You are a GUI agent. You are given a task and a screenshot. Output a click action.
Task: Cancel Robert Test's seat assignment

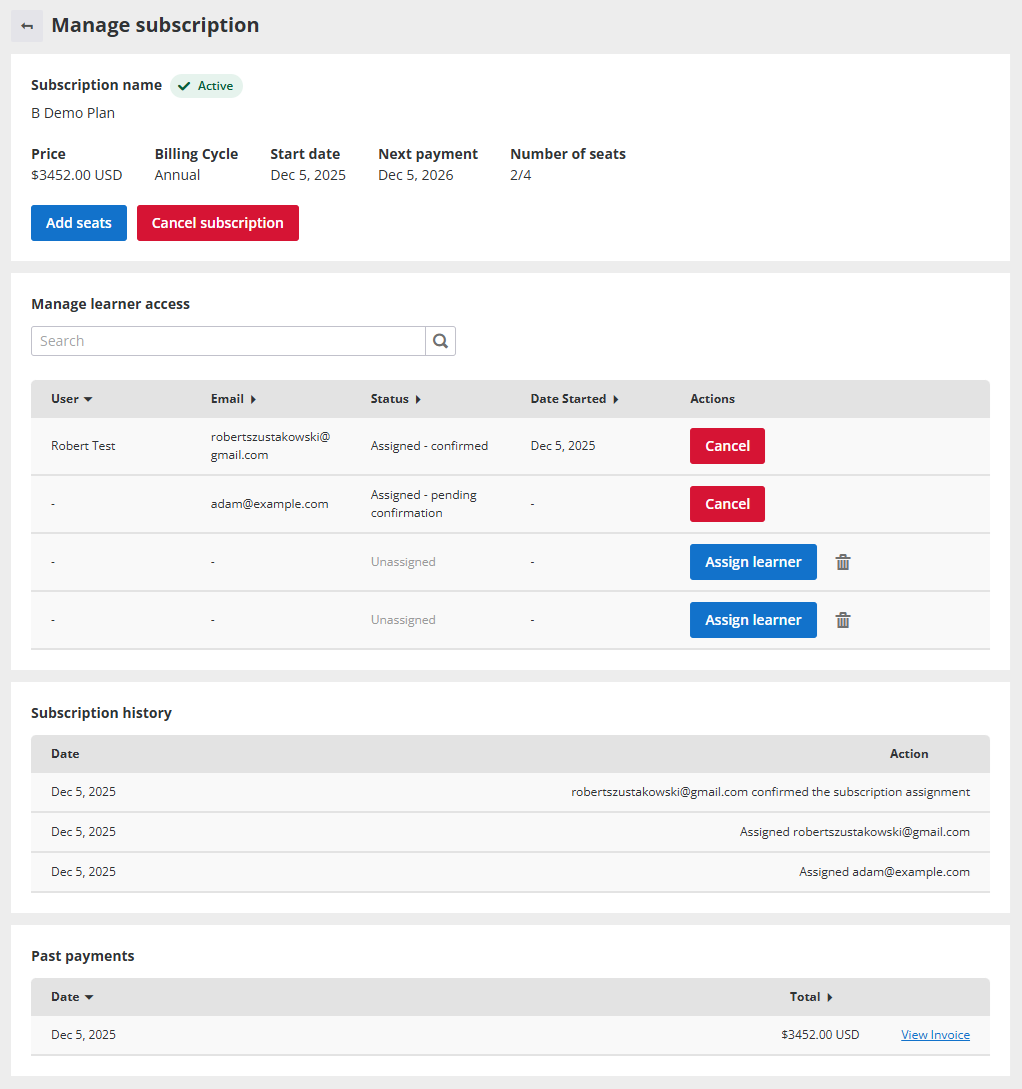(x=727, y=446)
